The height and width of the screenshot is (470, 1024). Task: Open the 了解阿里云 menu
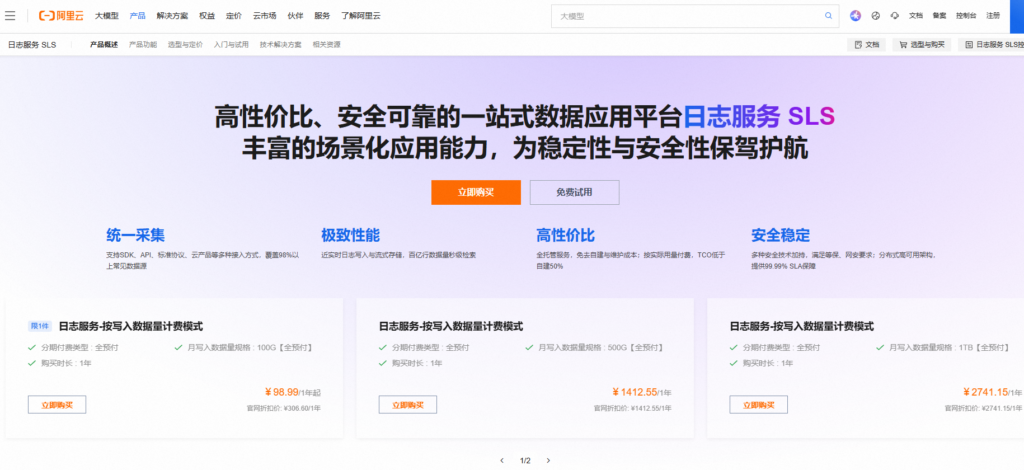click(360, 16)
